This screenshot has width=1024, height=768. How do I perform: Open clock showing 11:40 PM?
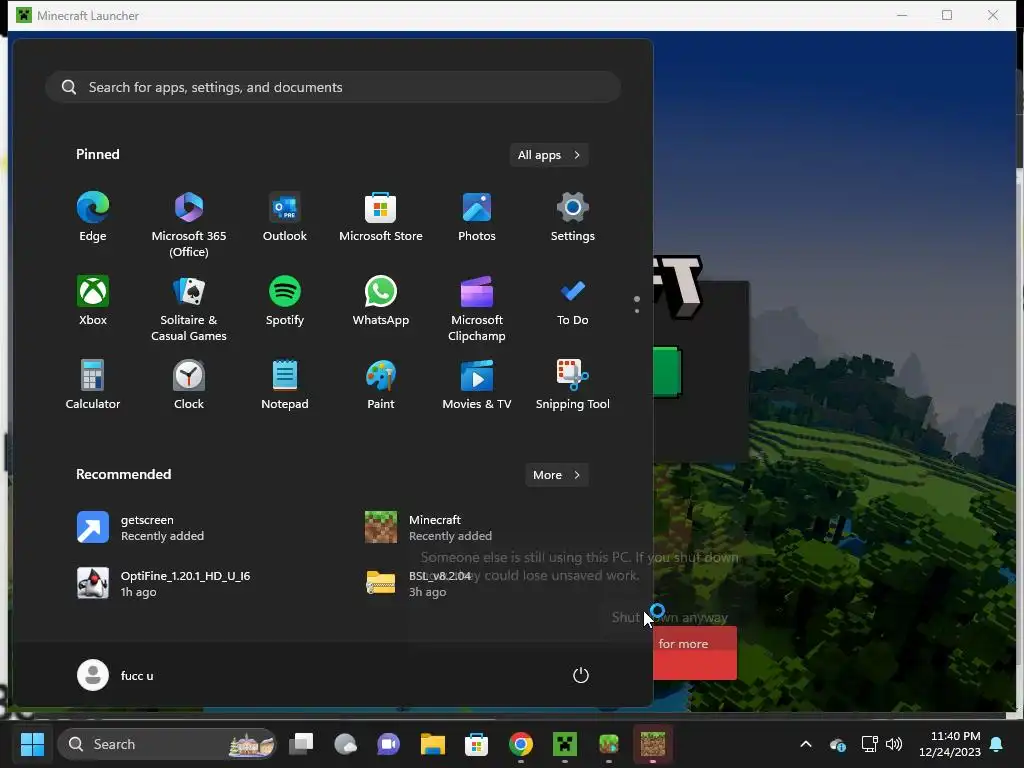(950, 744)
